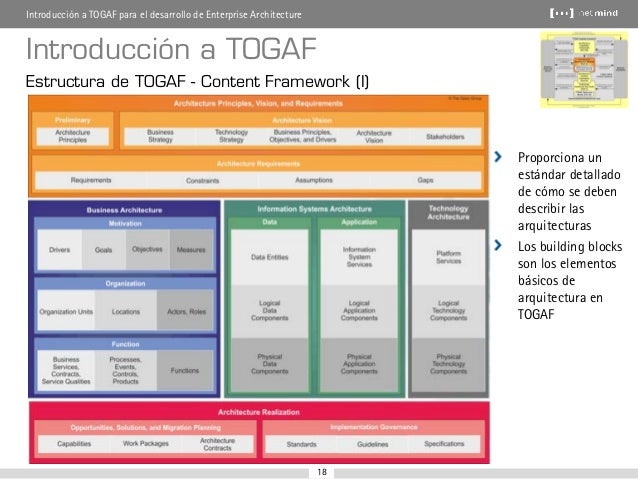Click 'Architecture Requirements' heading
This screenshot has width=638, height=479.
pos(258,164)
